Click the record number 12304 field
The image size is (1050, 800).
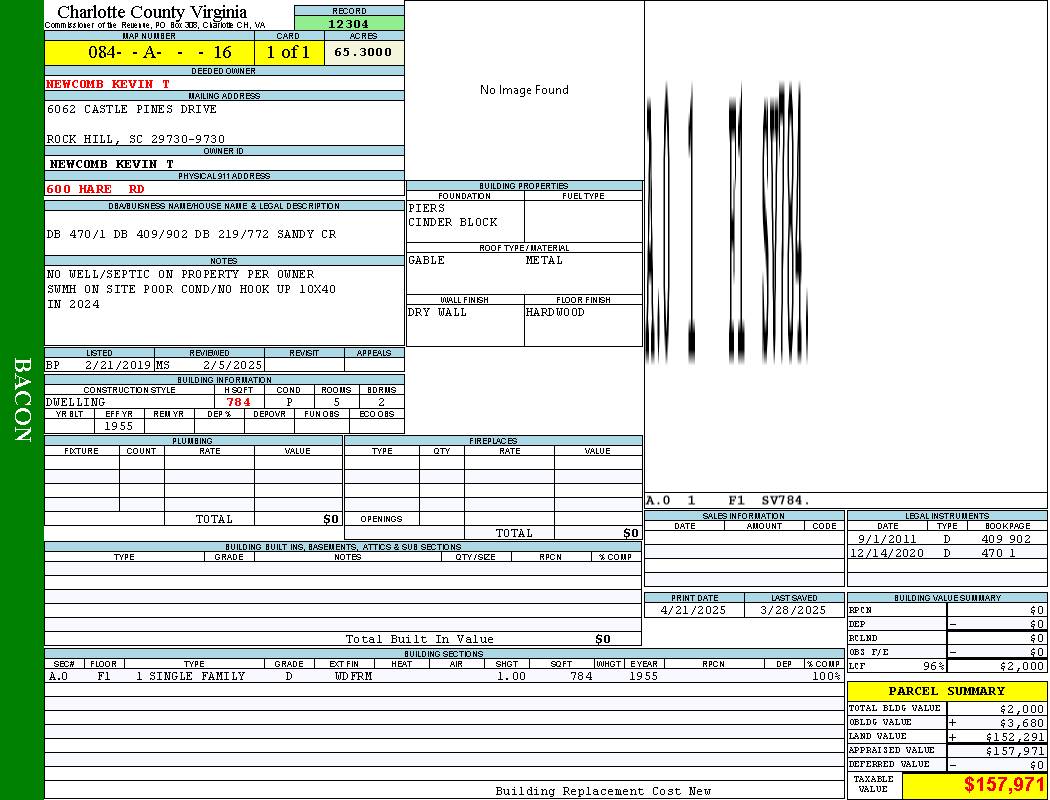[x=349, y=24]
